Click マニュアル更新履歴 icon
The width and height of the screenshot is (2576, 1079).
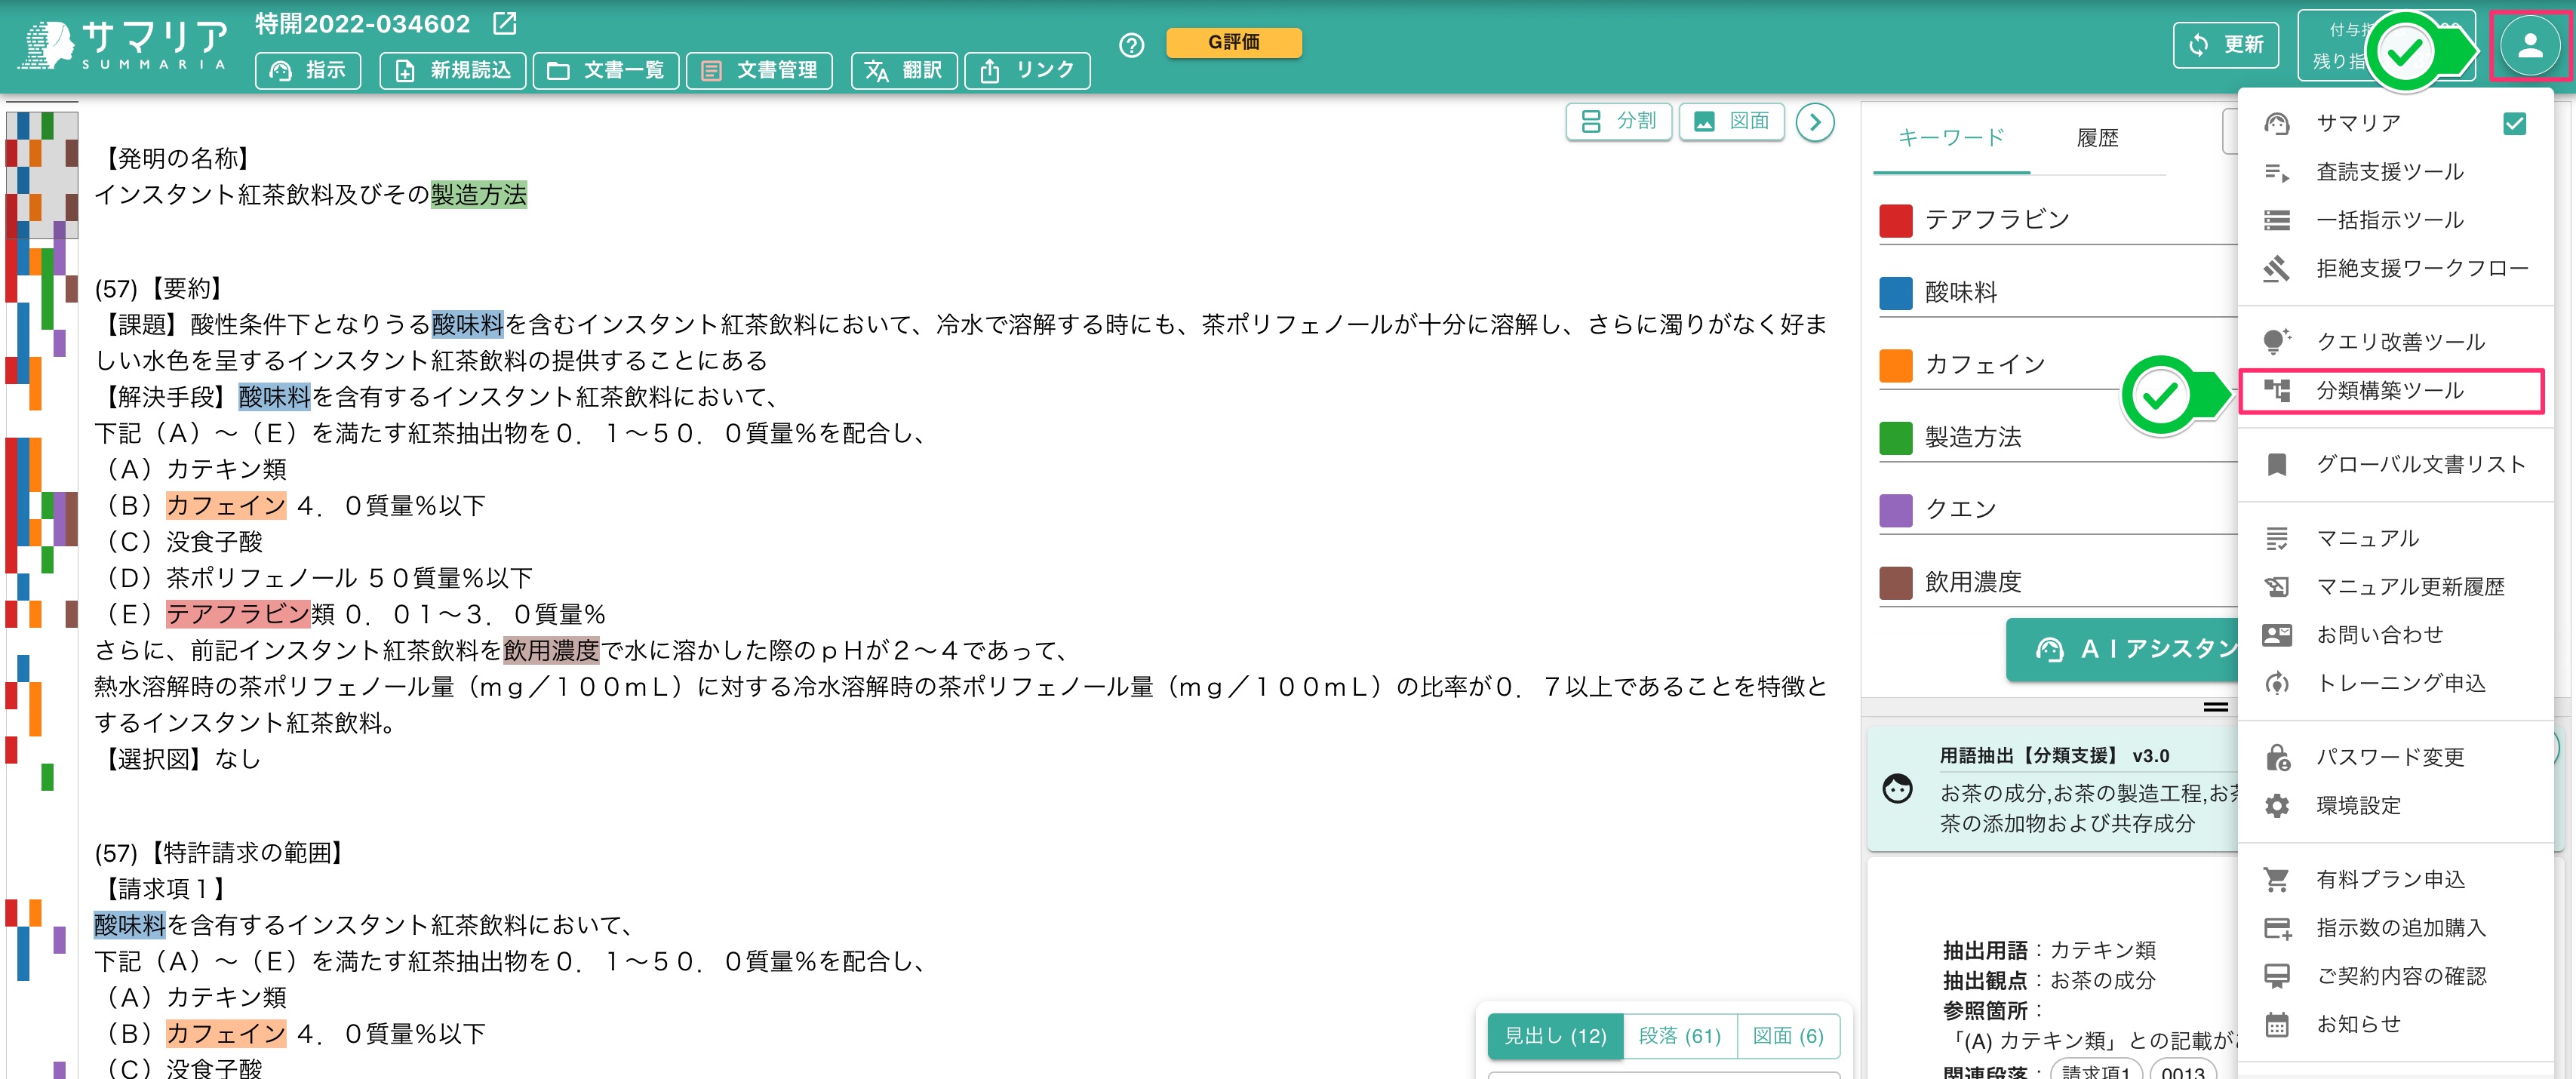click(x=2277, y=587)
